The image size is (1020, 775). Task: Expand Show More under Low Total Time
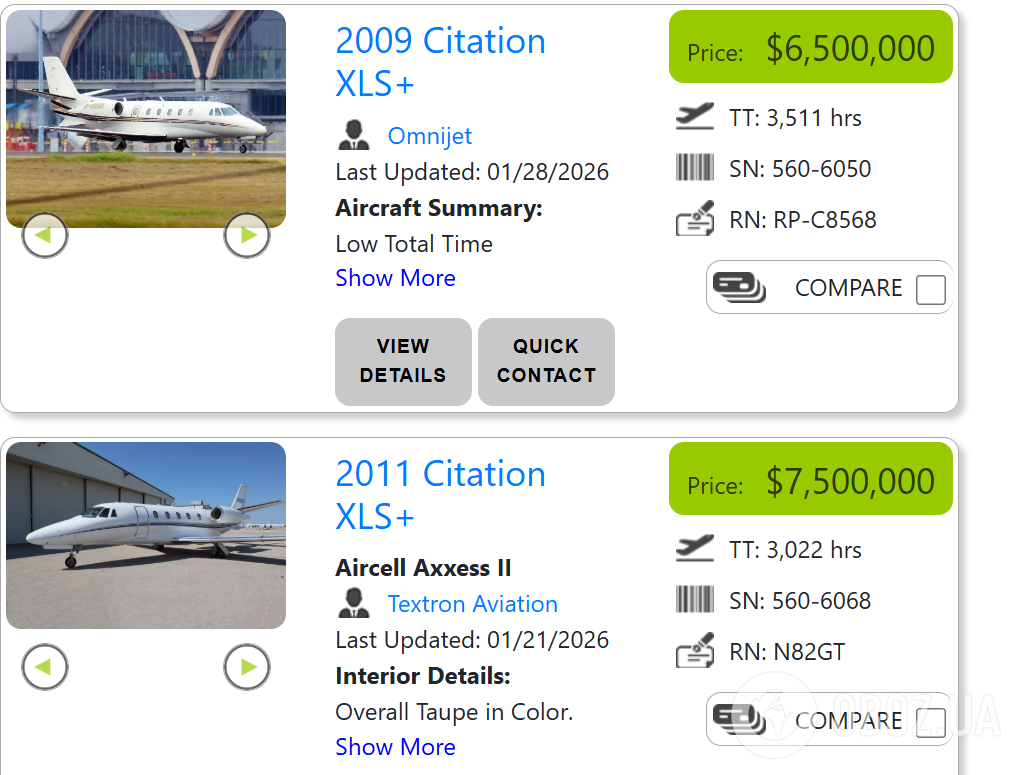coord(395,278)
